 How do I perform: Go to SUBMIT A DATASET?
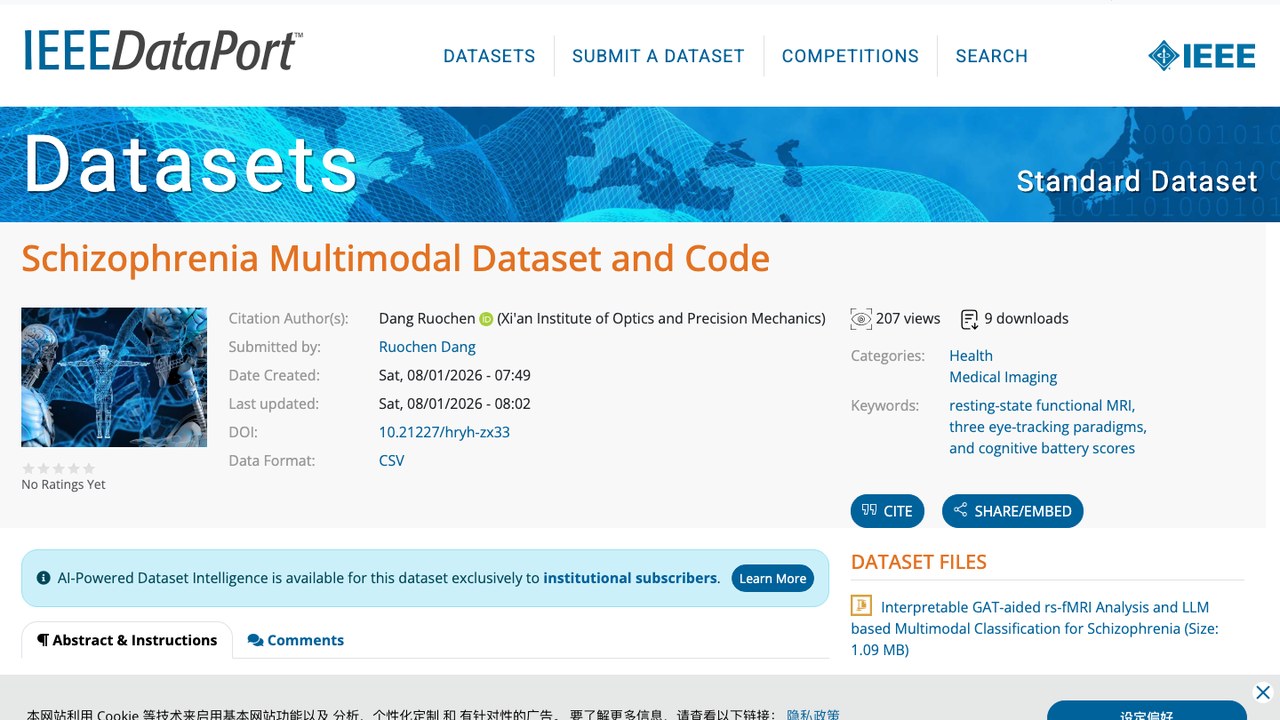click(658, 56)
